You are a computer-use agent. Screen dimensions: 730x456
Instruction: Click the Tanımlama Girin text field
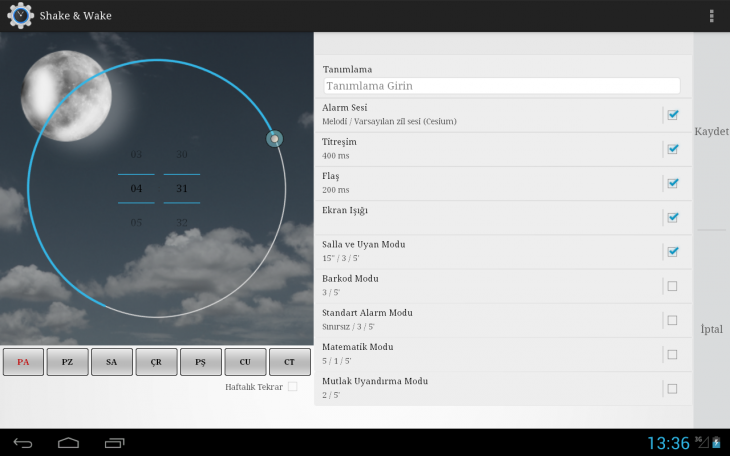pos(501,87)
